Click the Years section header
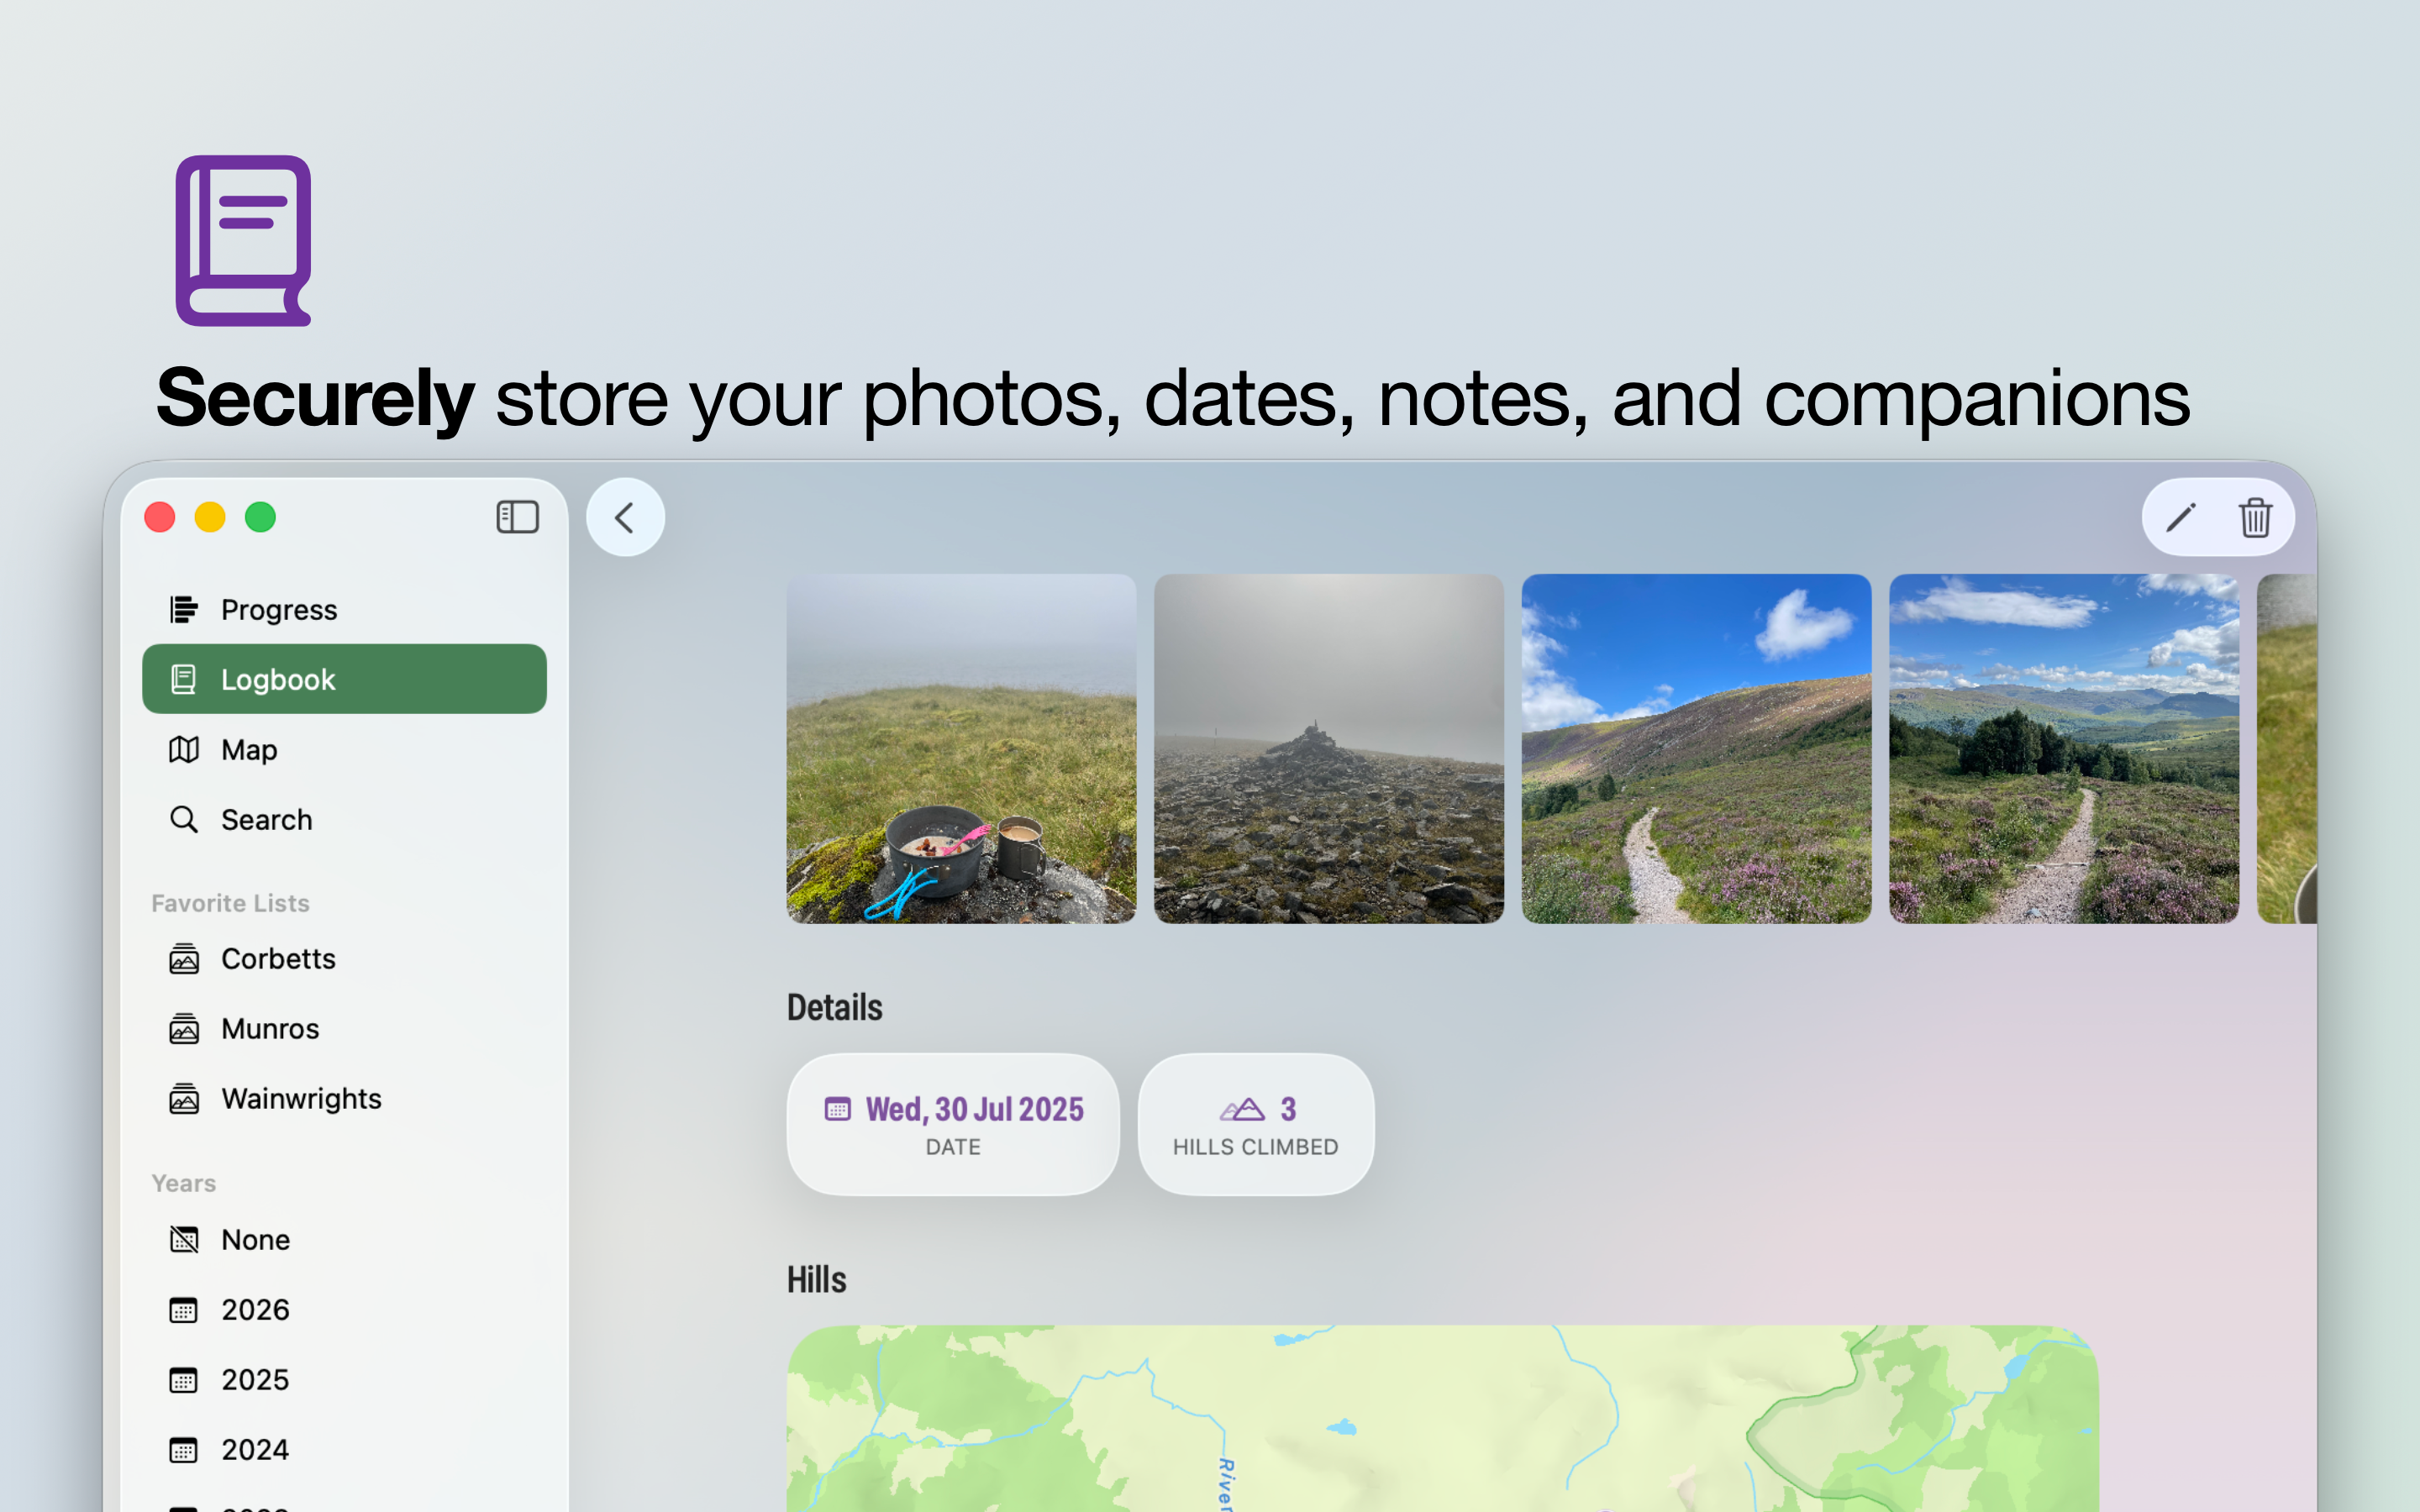Viewport: 2420px width, 1512px height. click(184, 1183)
